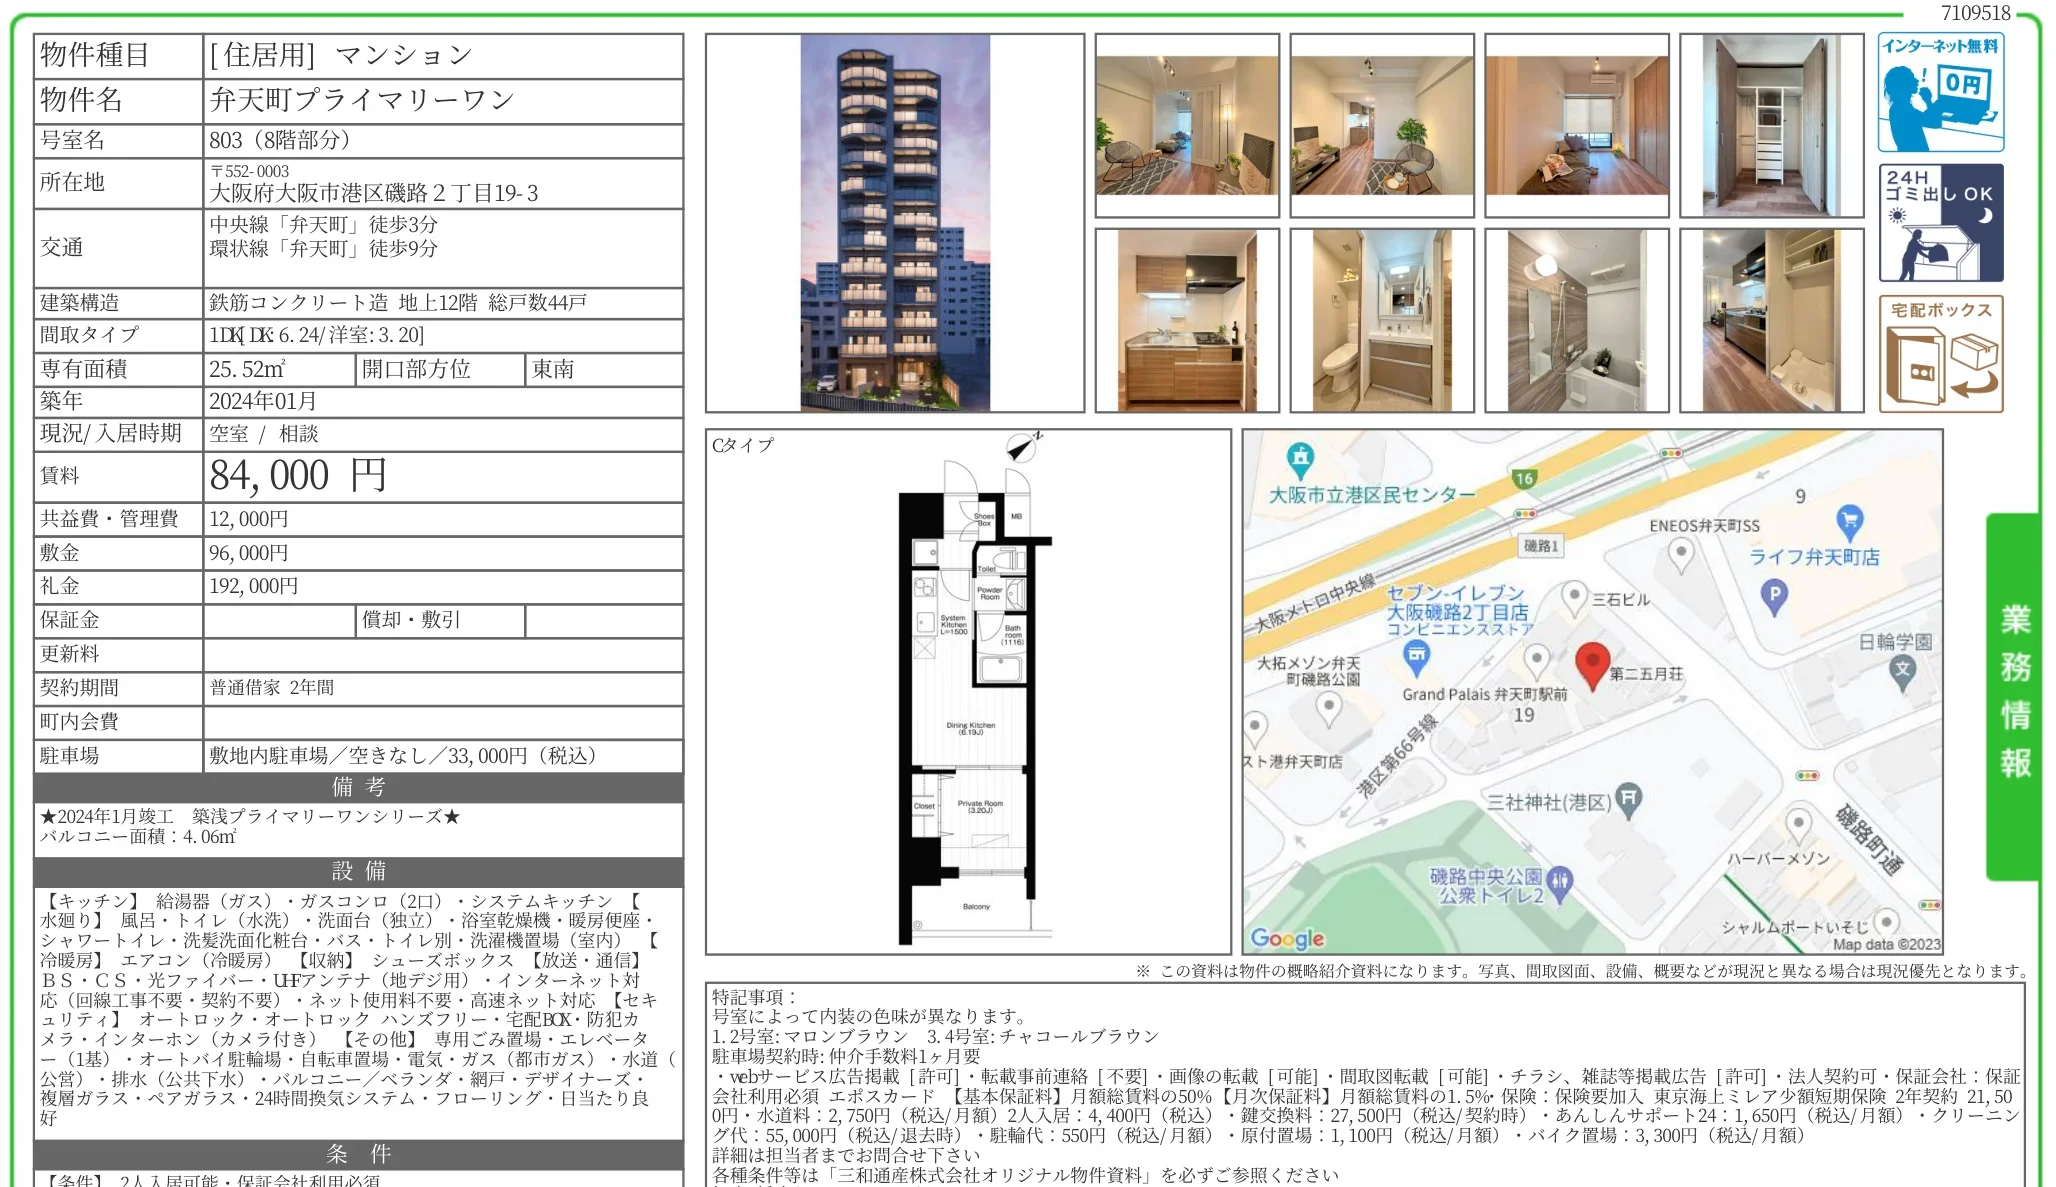
Task: Open the kitchen photo thumbnail
Action: click(x=1186, y=320)
